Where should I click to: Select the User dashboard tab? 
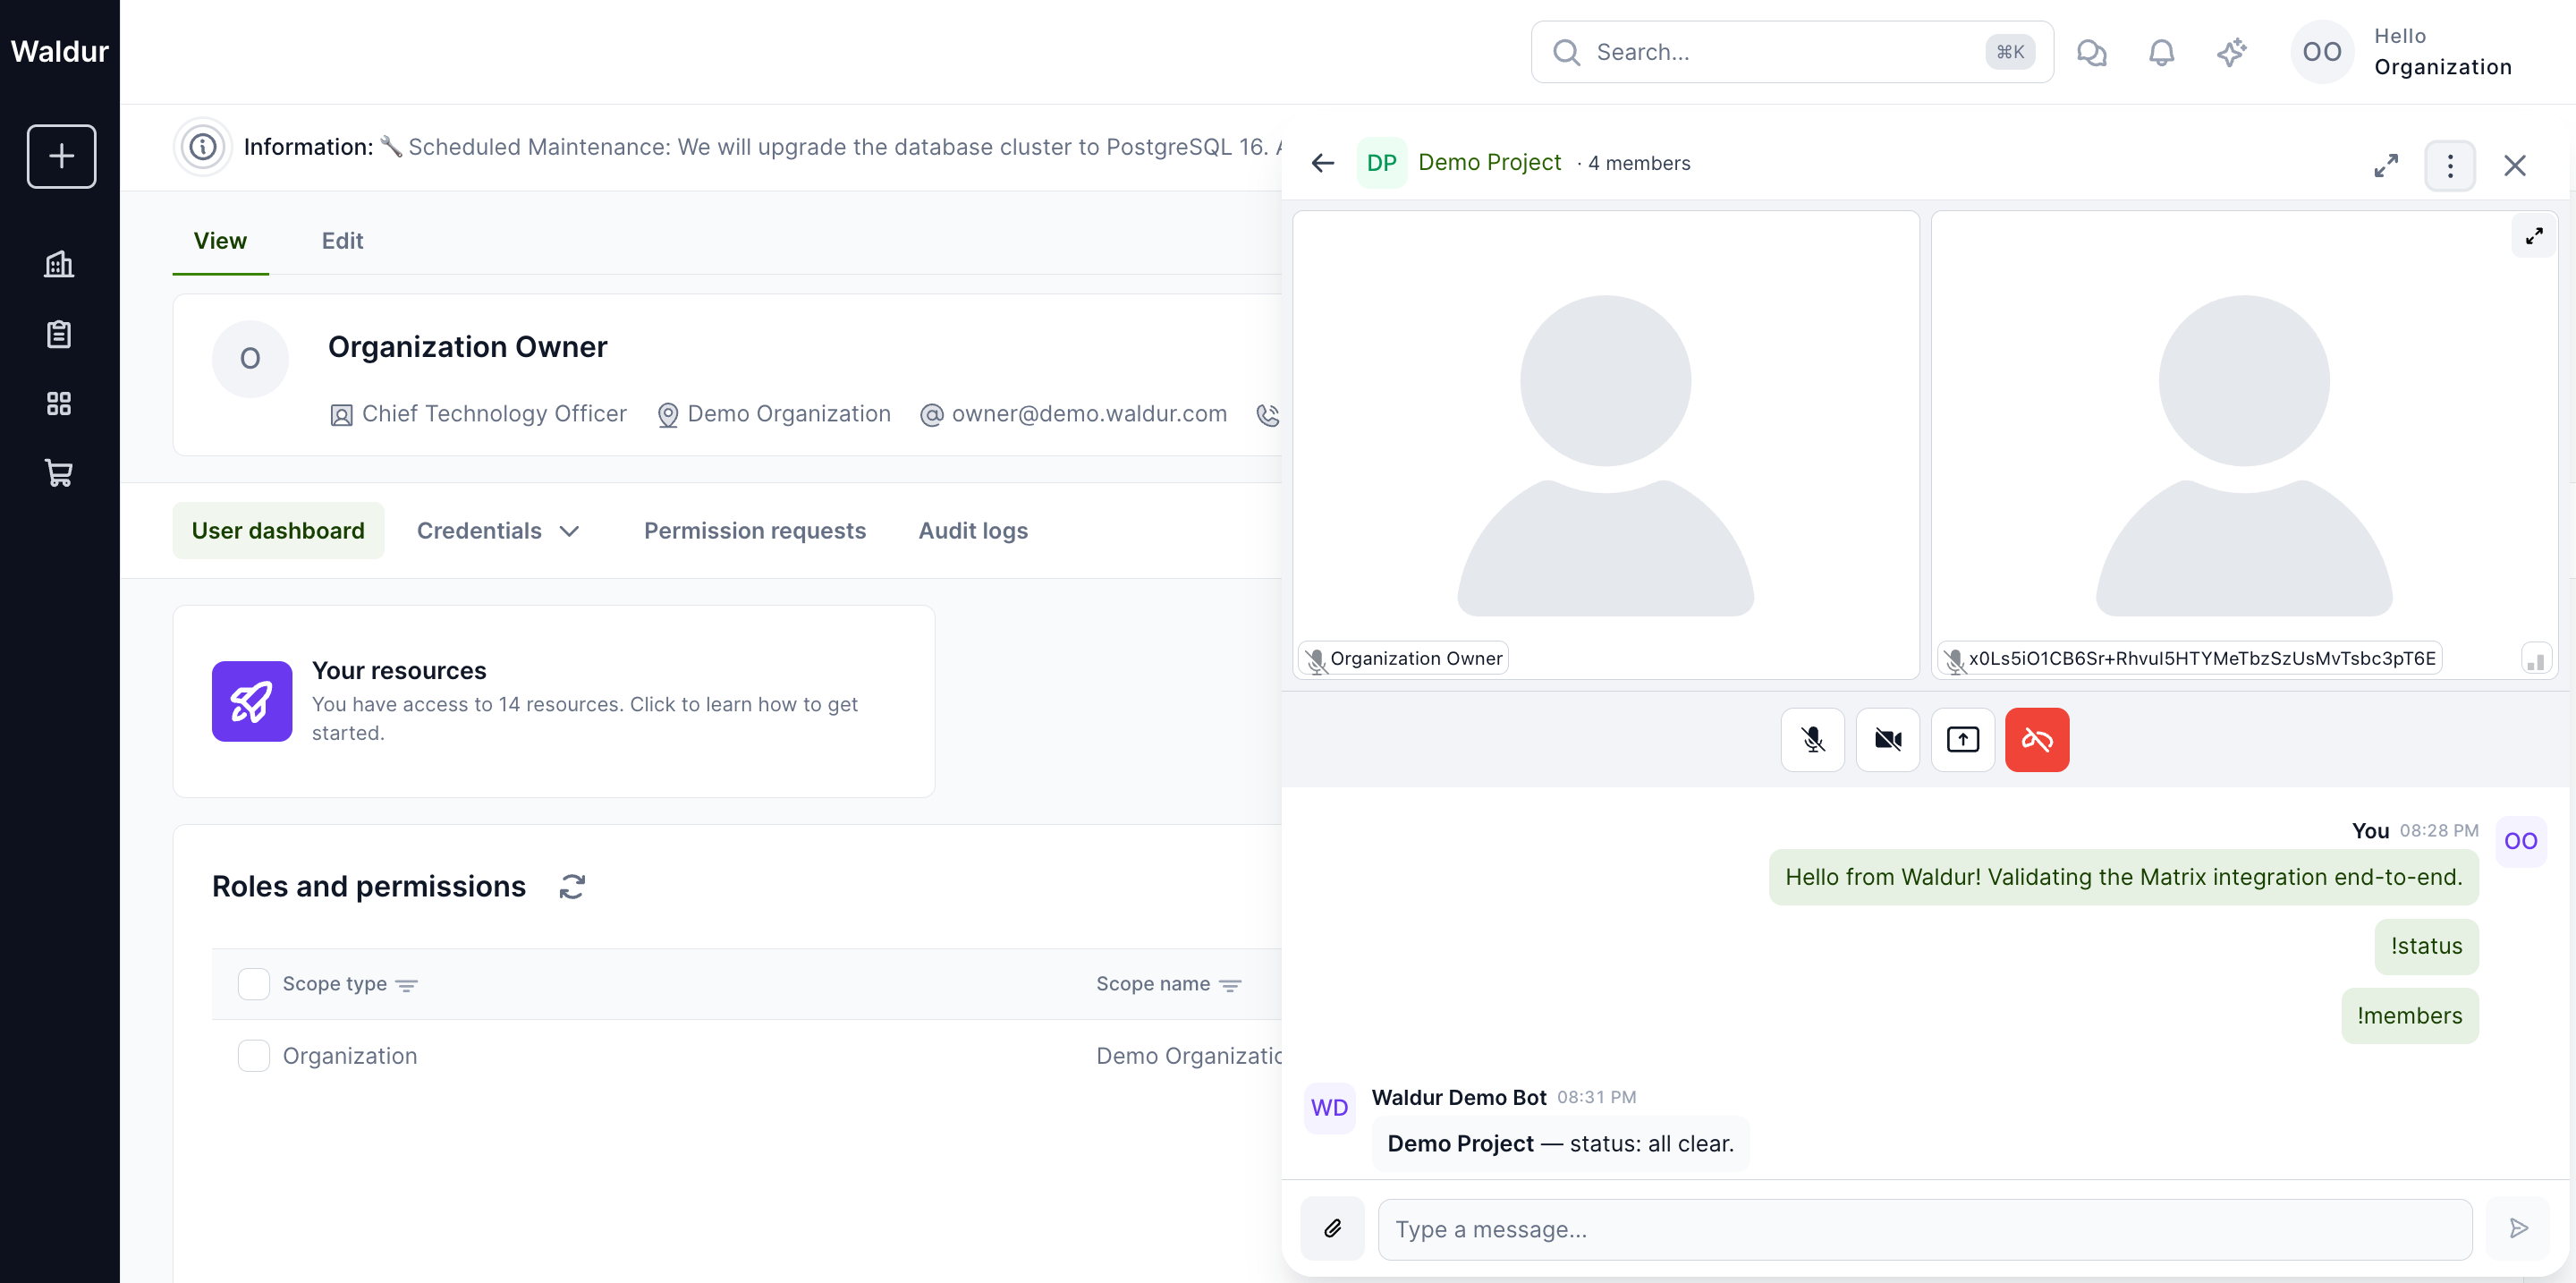click(x=278, y=531)
